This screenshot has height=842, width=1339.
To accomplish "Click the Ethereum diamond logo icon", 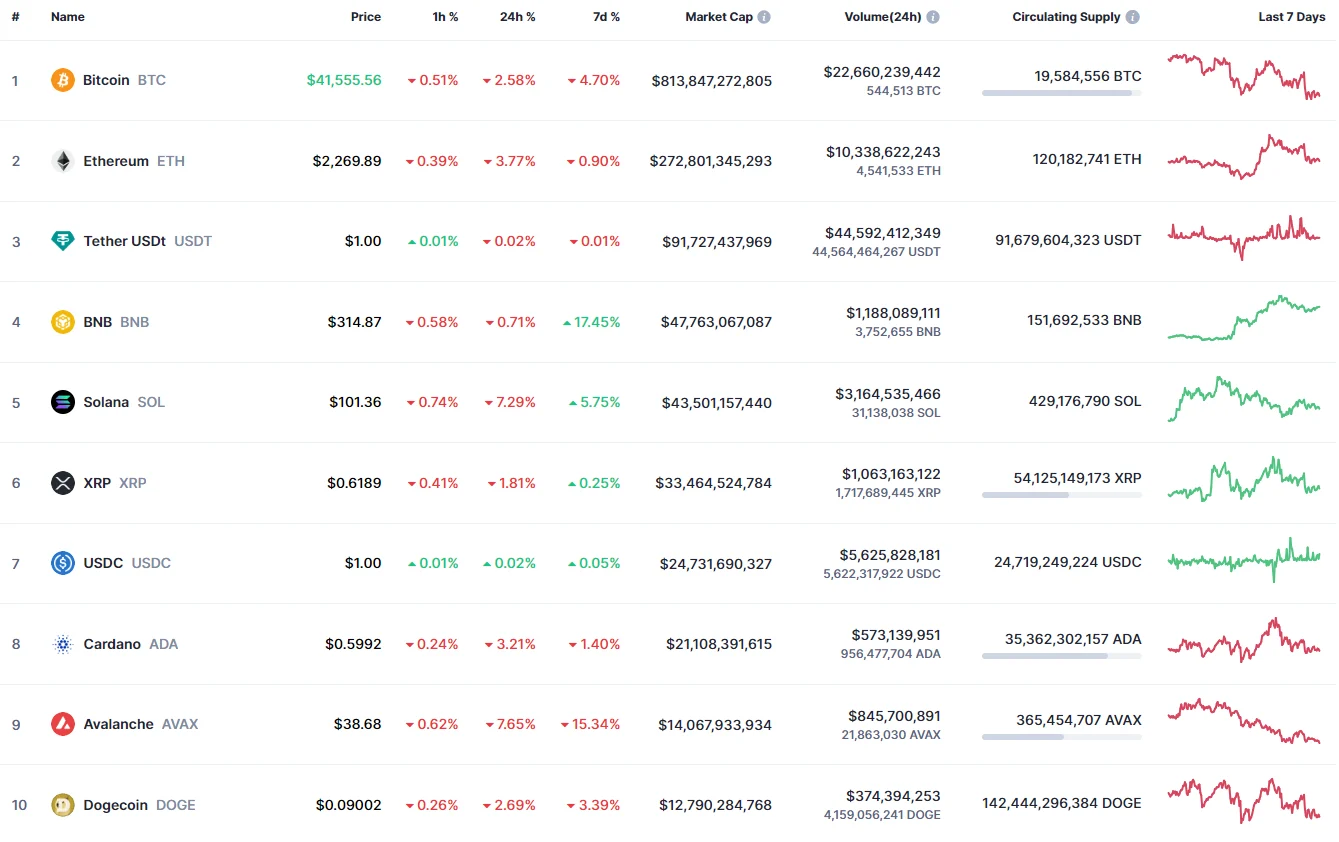I will [63, 161].
